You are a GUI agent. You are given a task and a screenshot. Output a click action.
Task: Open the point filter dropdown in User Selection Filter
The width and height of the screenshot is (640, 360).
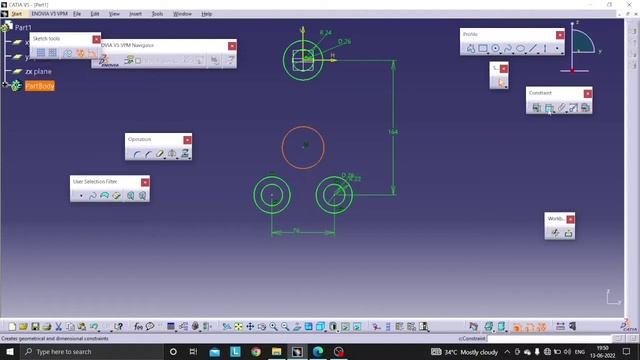(81, 196)
